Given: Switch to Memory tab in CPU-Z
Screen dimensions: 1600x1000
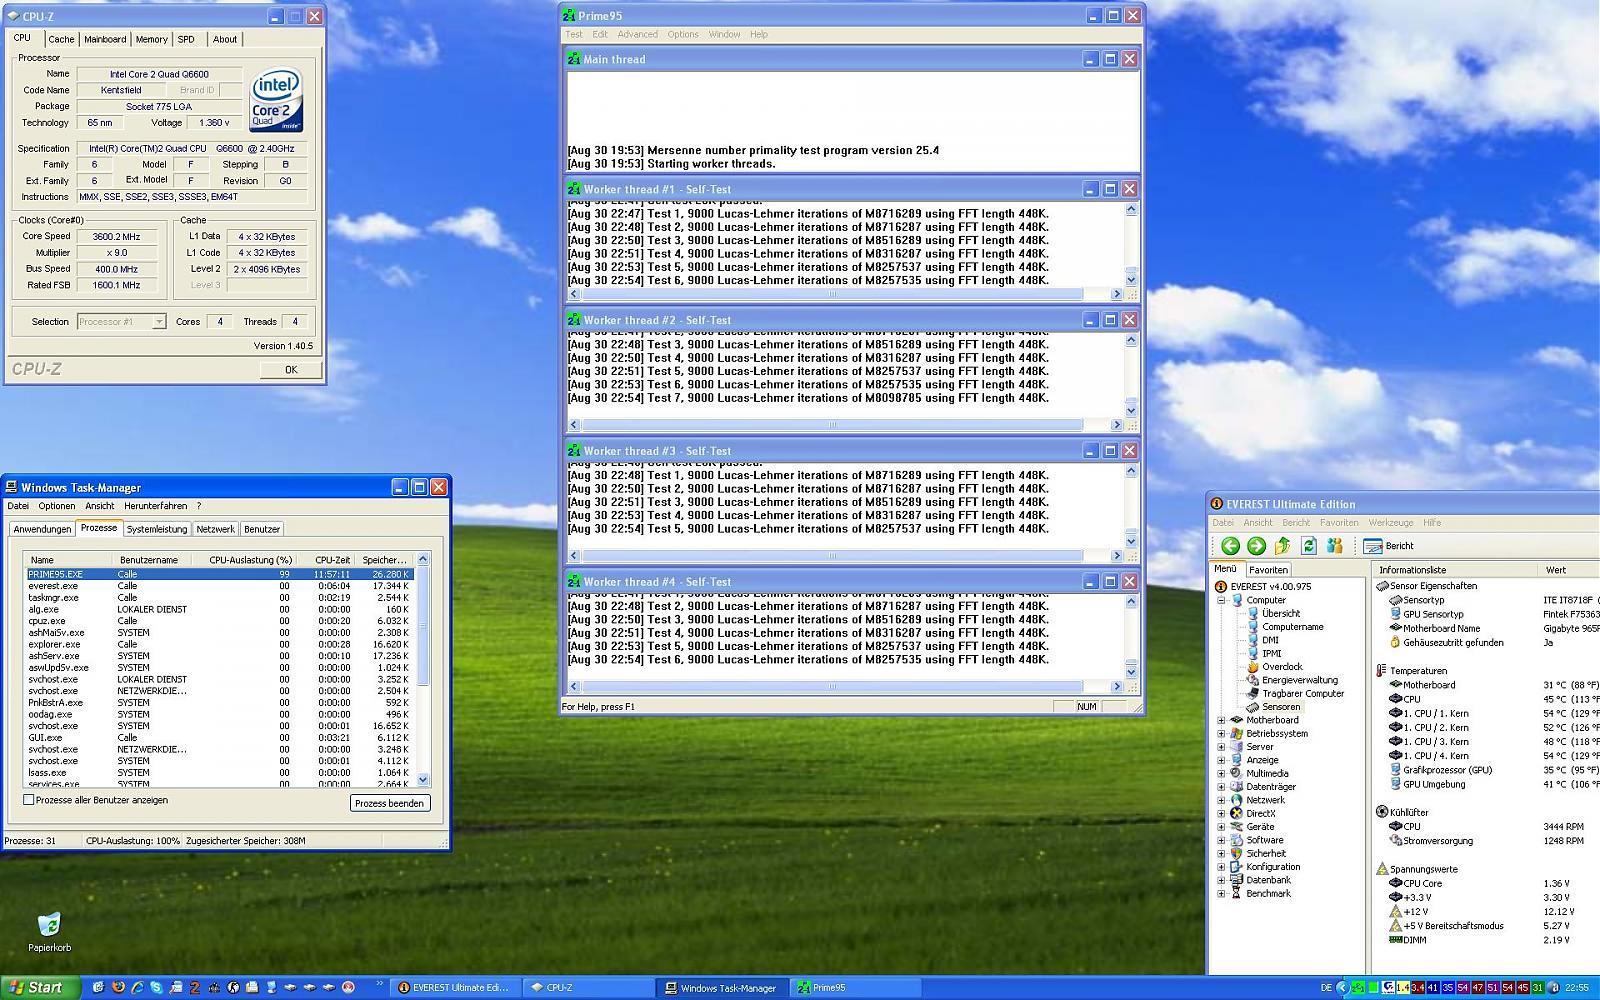Looking at the screenshot, I should click(x=152, y=40).
